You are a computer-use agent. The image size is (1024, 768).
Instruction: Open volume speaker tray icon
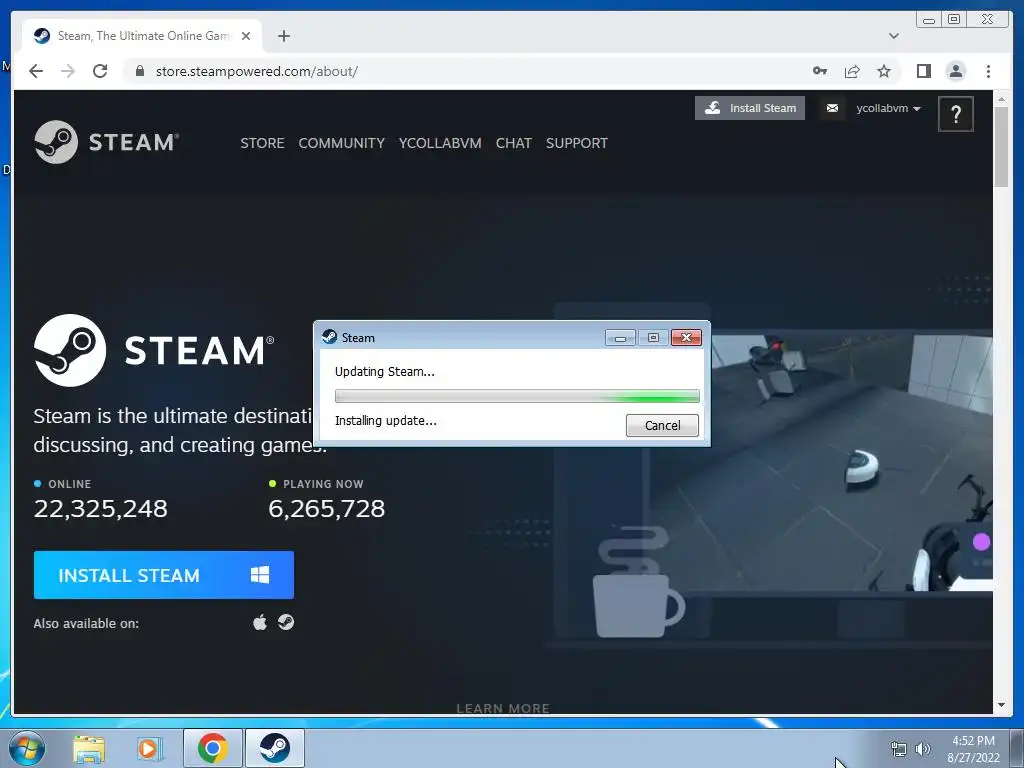(922, 749)
